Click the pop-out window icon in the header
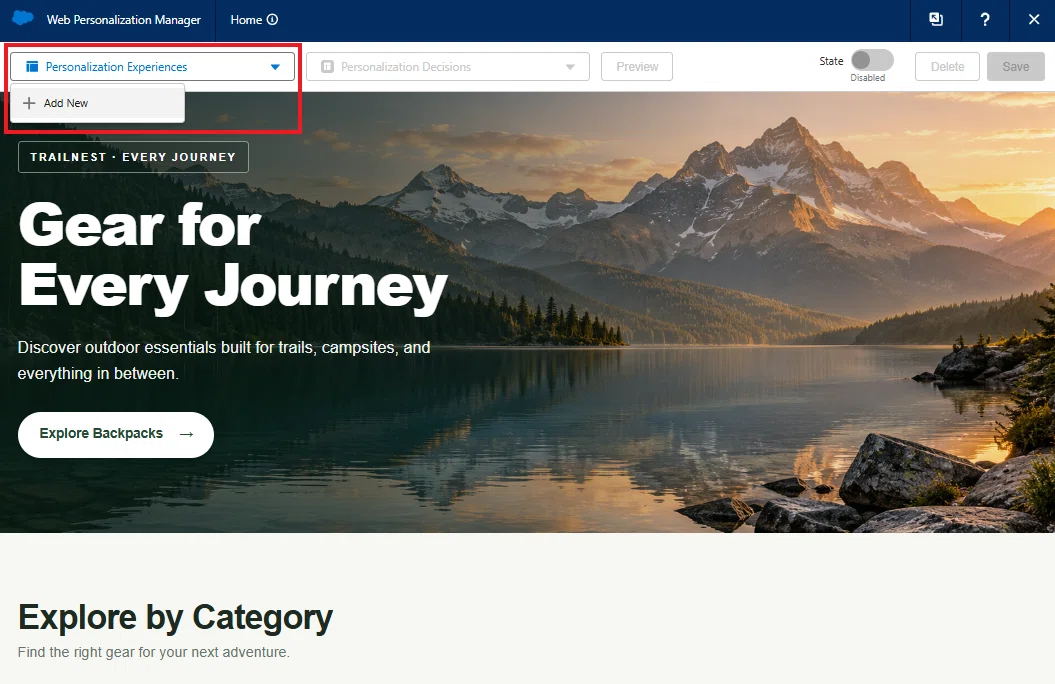The height and width of the screenshot is (684, 1055). (x=936, y=20)
